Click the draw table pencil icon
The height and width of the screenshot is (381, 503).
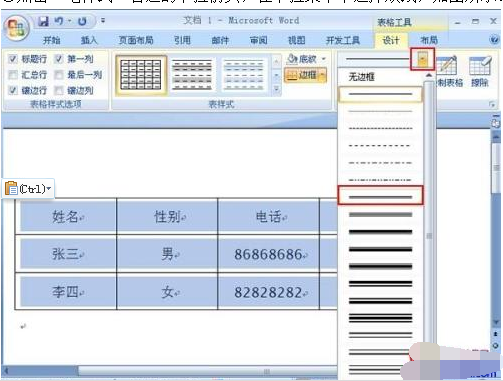[447, 66]
